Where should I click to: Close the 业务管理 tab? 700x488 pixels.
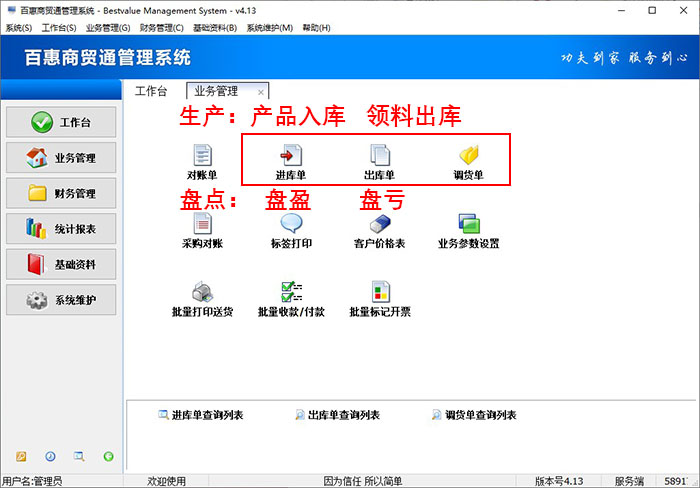261,92
